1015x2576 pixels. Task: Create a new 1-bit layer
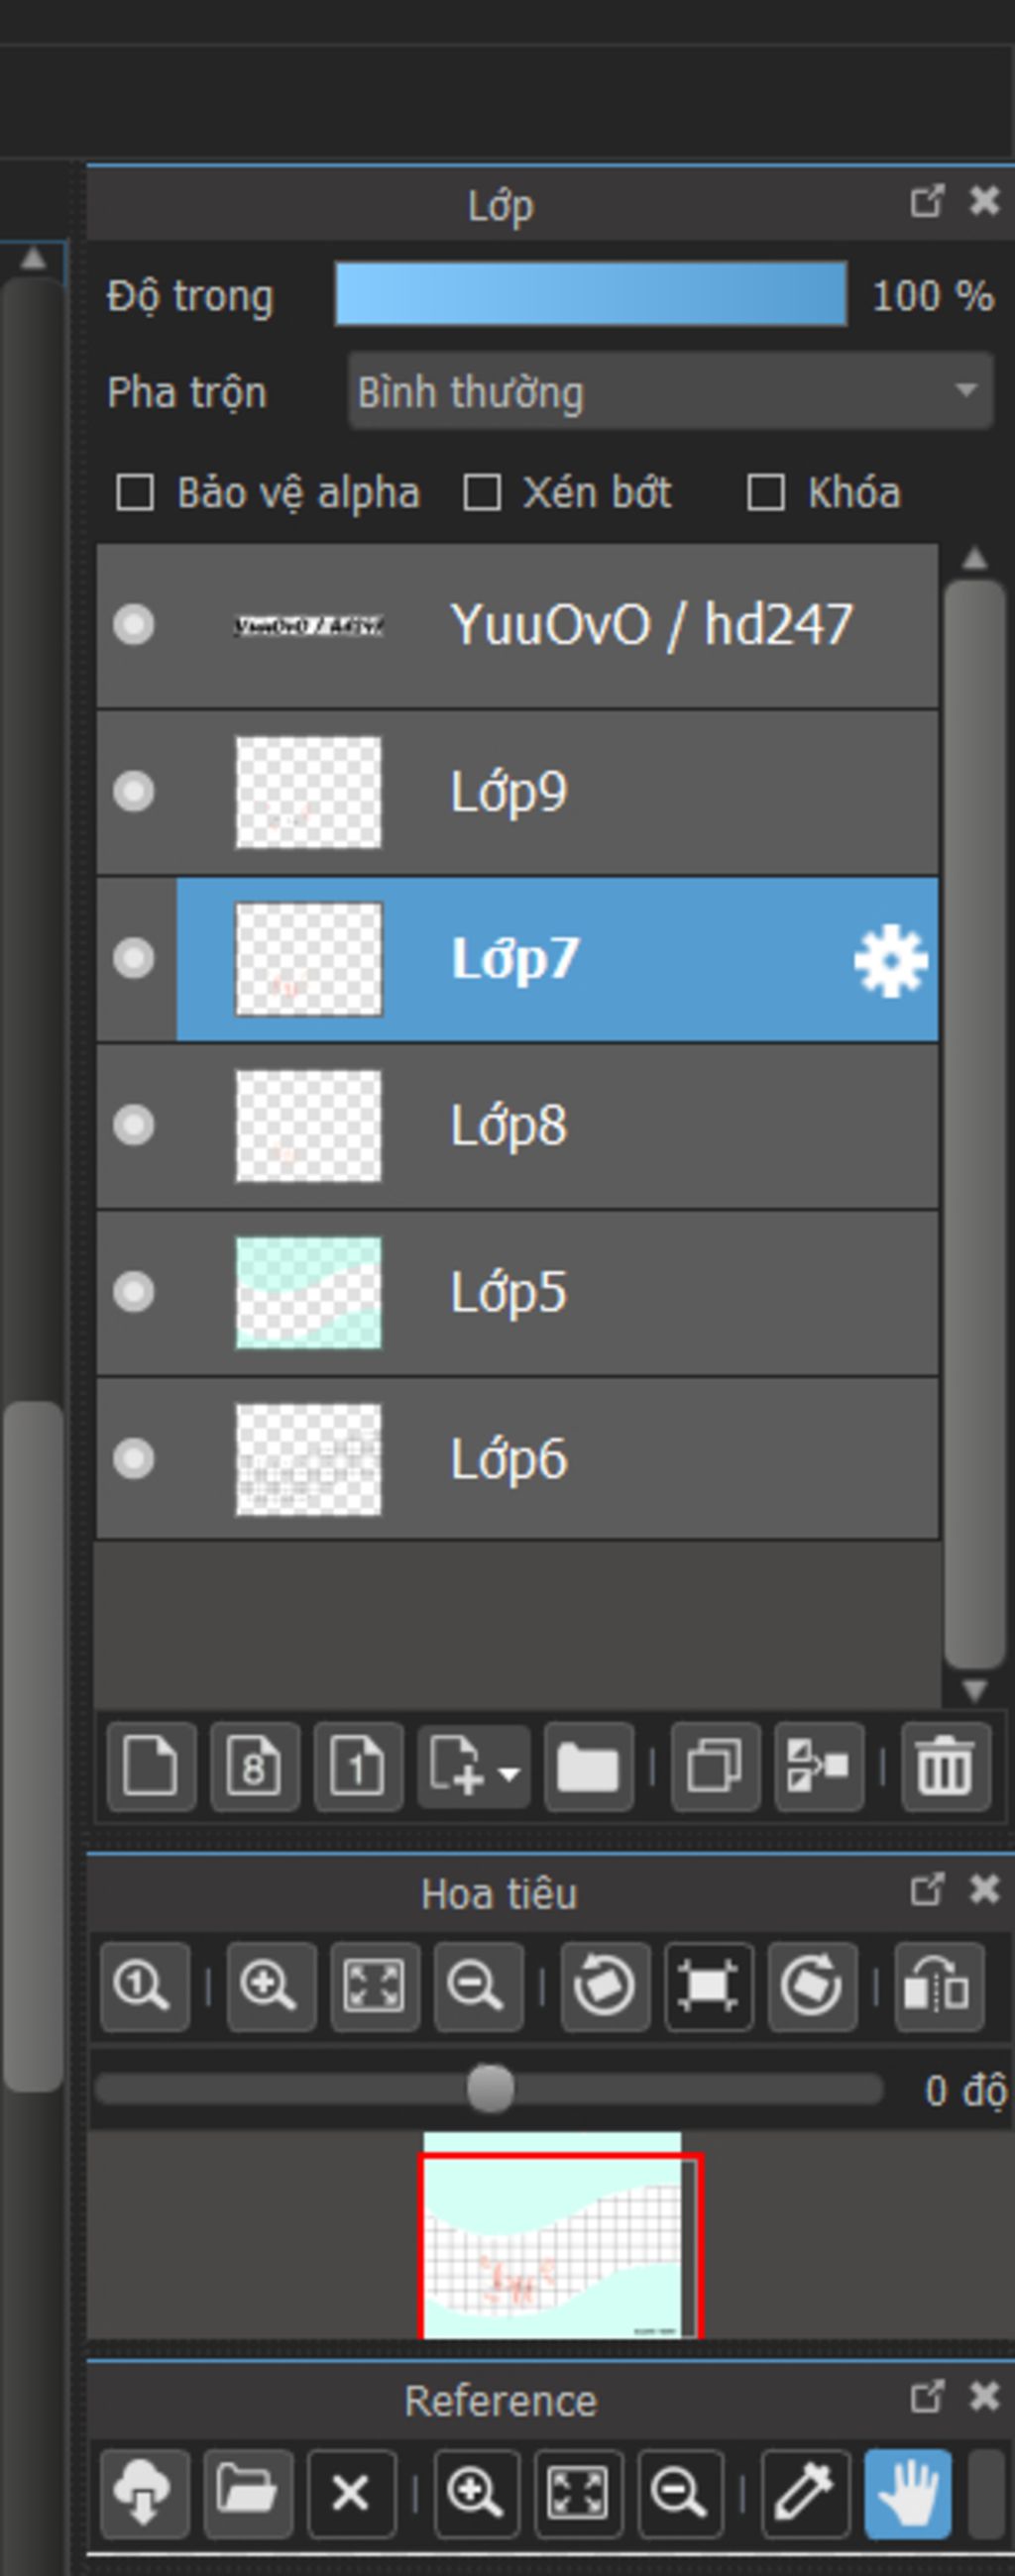pyautogui.click(x=358, y=1767)
